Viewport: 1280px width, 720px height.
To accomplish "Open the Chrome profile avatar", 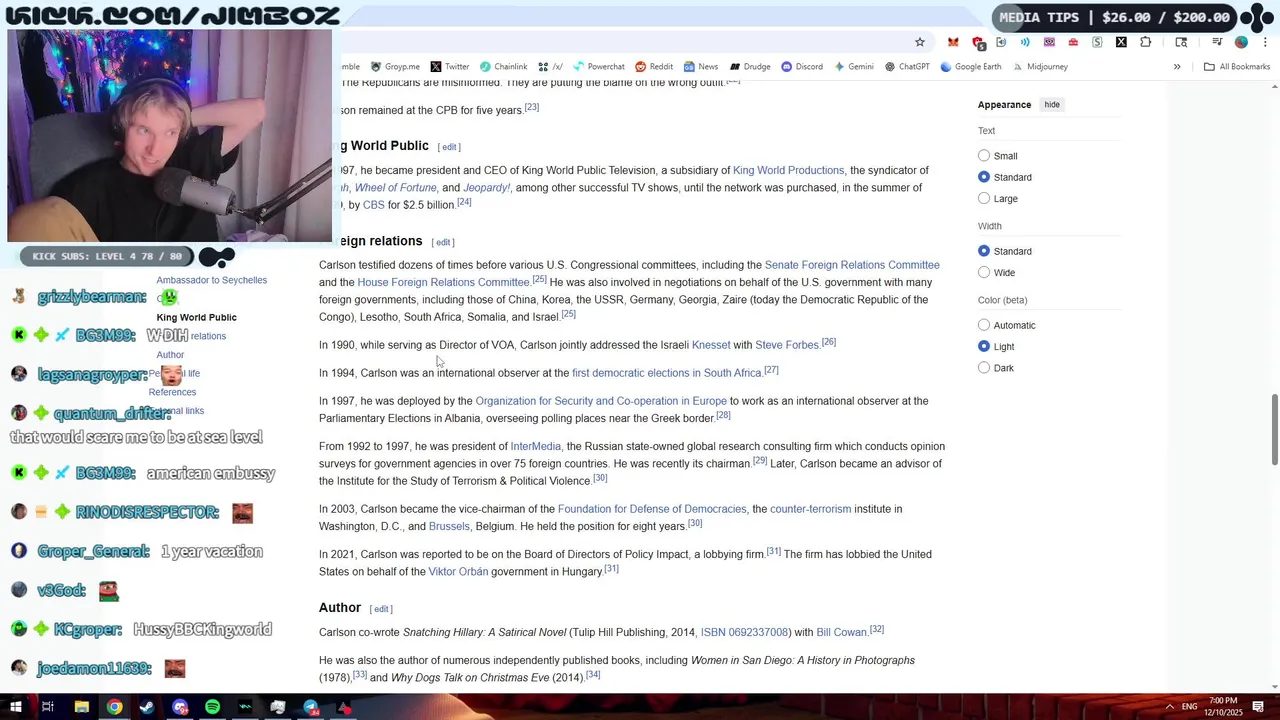I will 1241,42.
